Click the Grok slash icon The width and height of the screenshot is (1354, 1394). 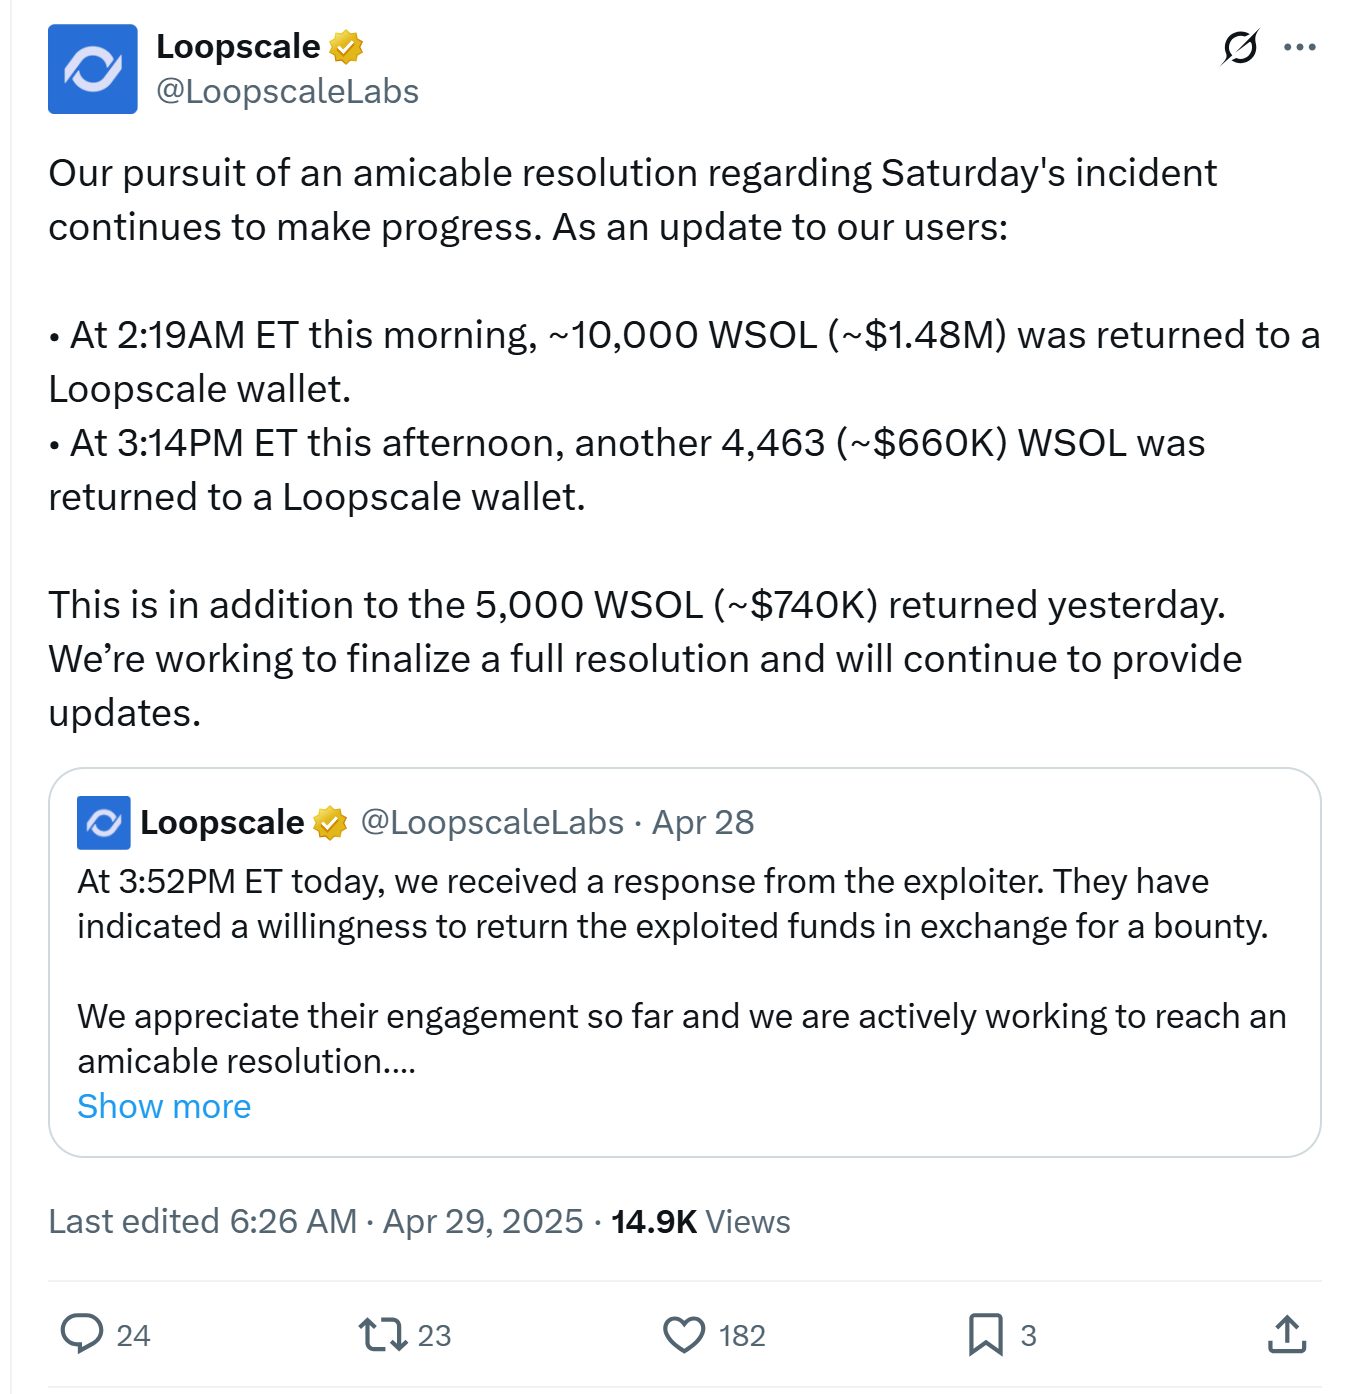click(1240, 47)
